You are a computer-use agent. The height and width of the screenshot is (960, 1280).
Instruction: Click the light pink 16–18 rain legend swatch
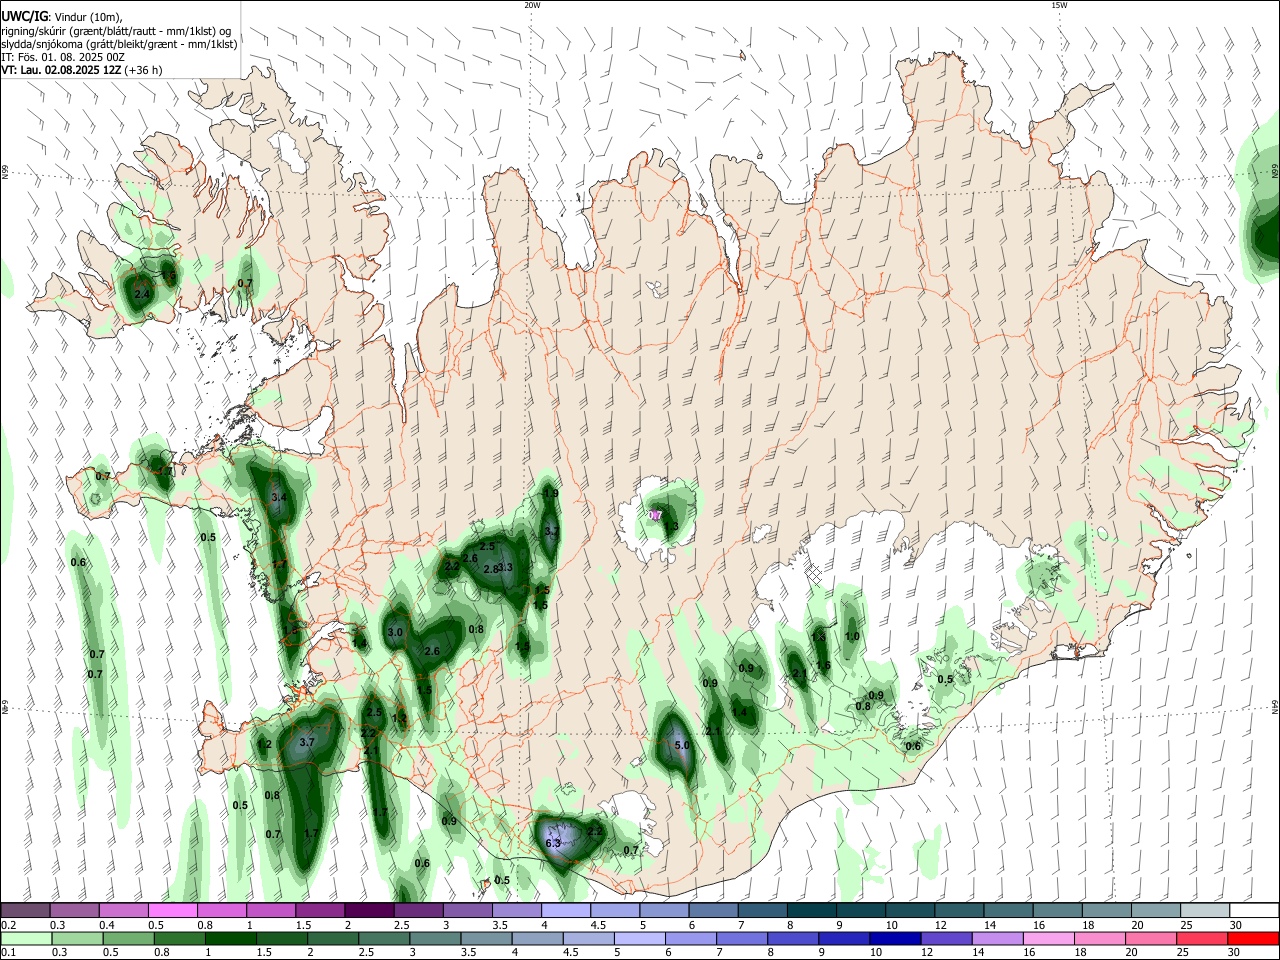[x=1047, y=939]
